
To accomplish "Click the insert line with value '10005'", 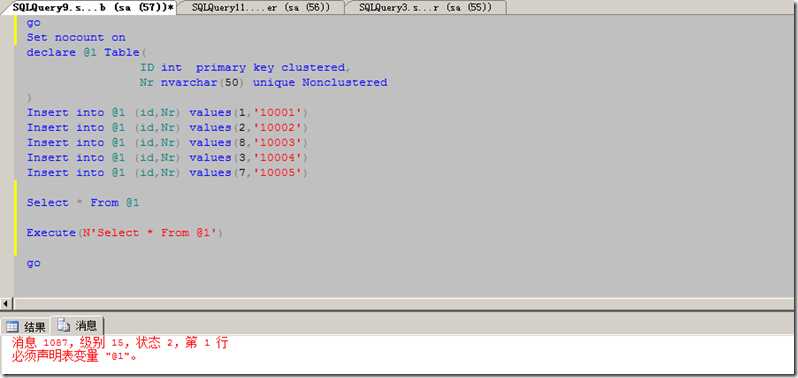I will point(168,173).
